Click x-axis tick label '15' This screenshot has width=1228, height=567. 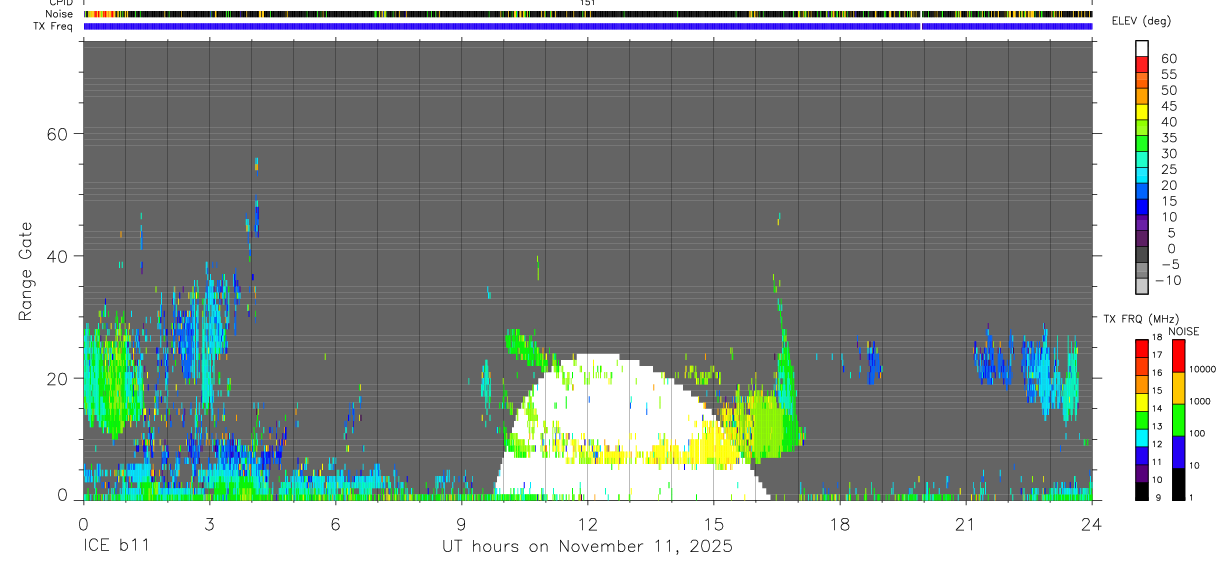pyautogui.click(x=714, y=524)
